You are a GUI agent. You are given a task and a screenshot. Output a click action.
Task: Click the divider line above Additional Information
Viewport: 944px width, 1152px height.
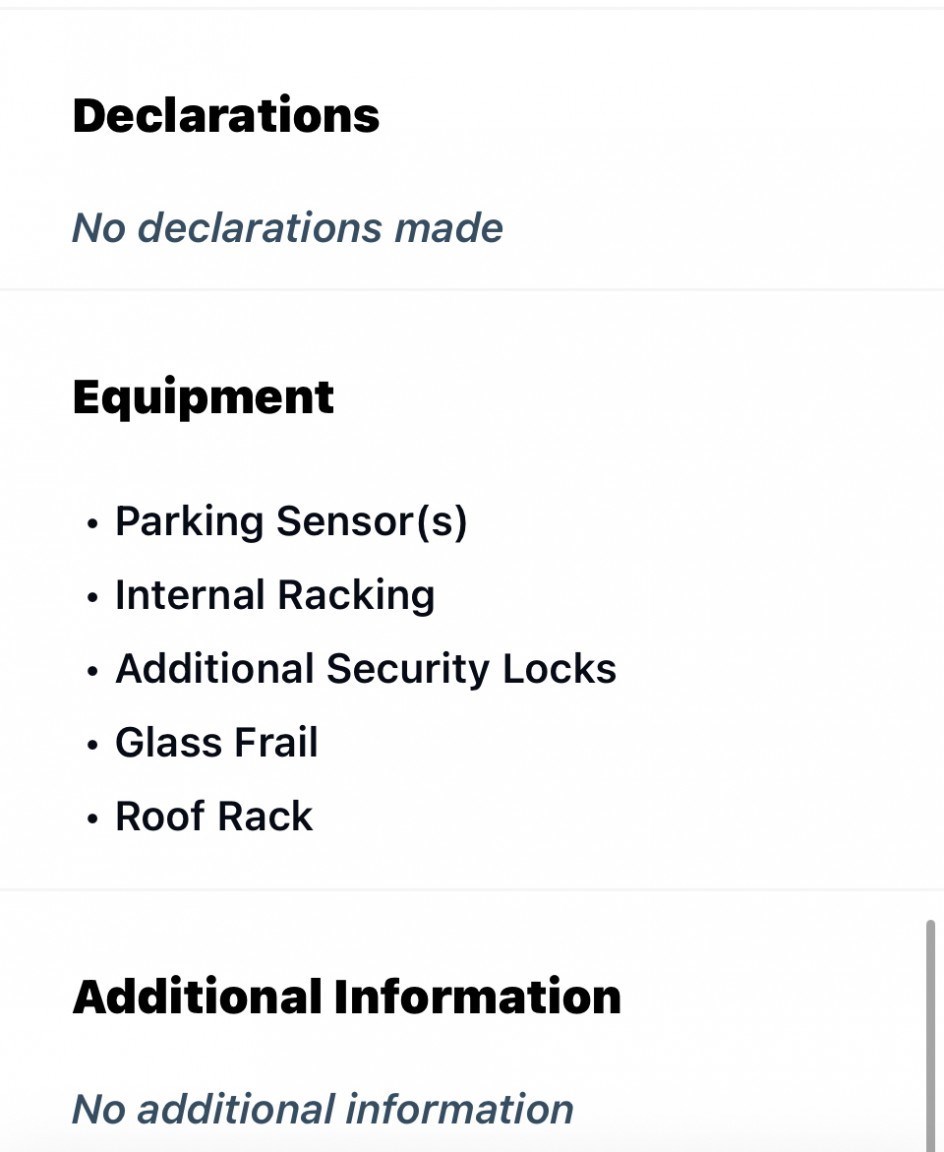(x=472, y=889)
